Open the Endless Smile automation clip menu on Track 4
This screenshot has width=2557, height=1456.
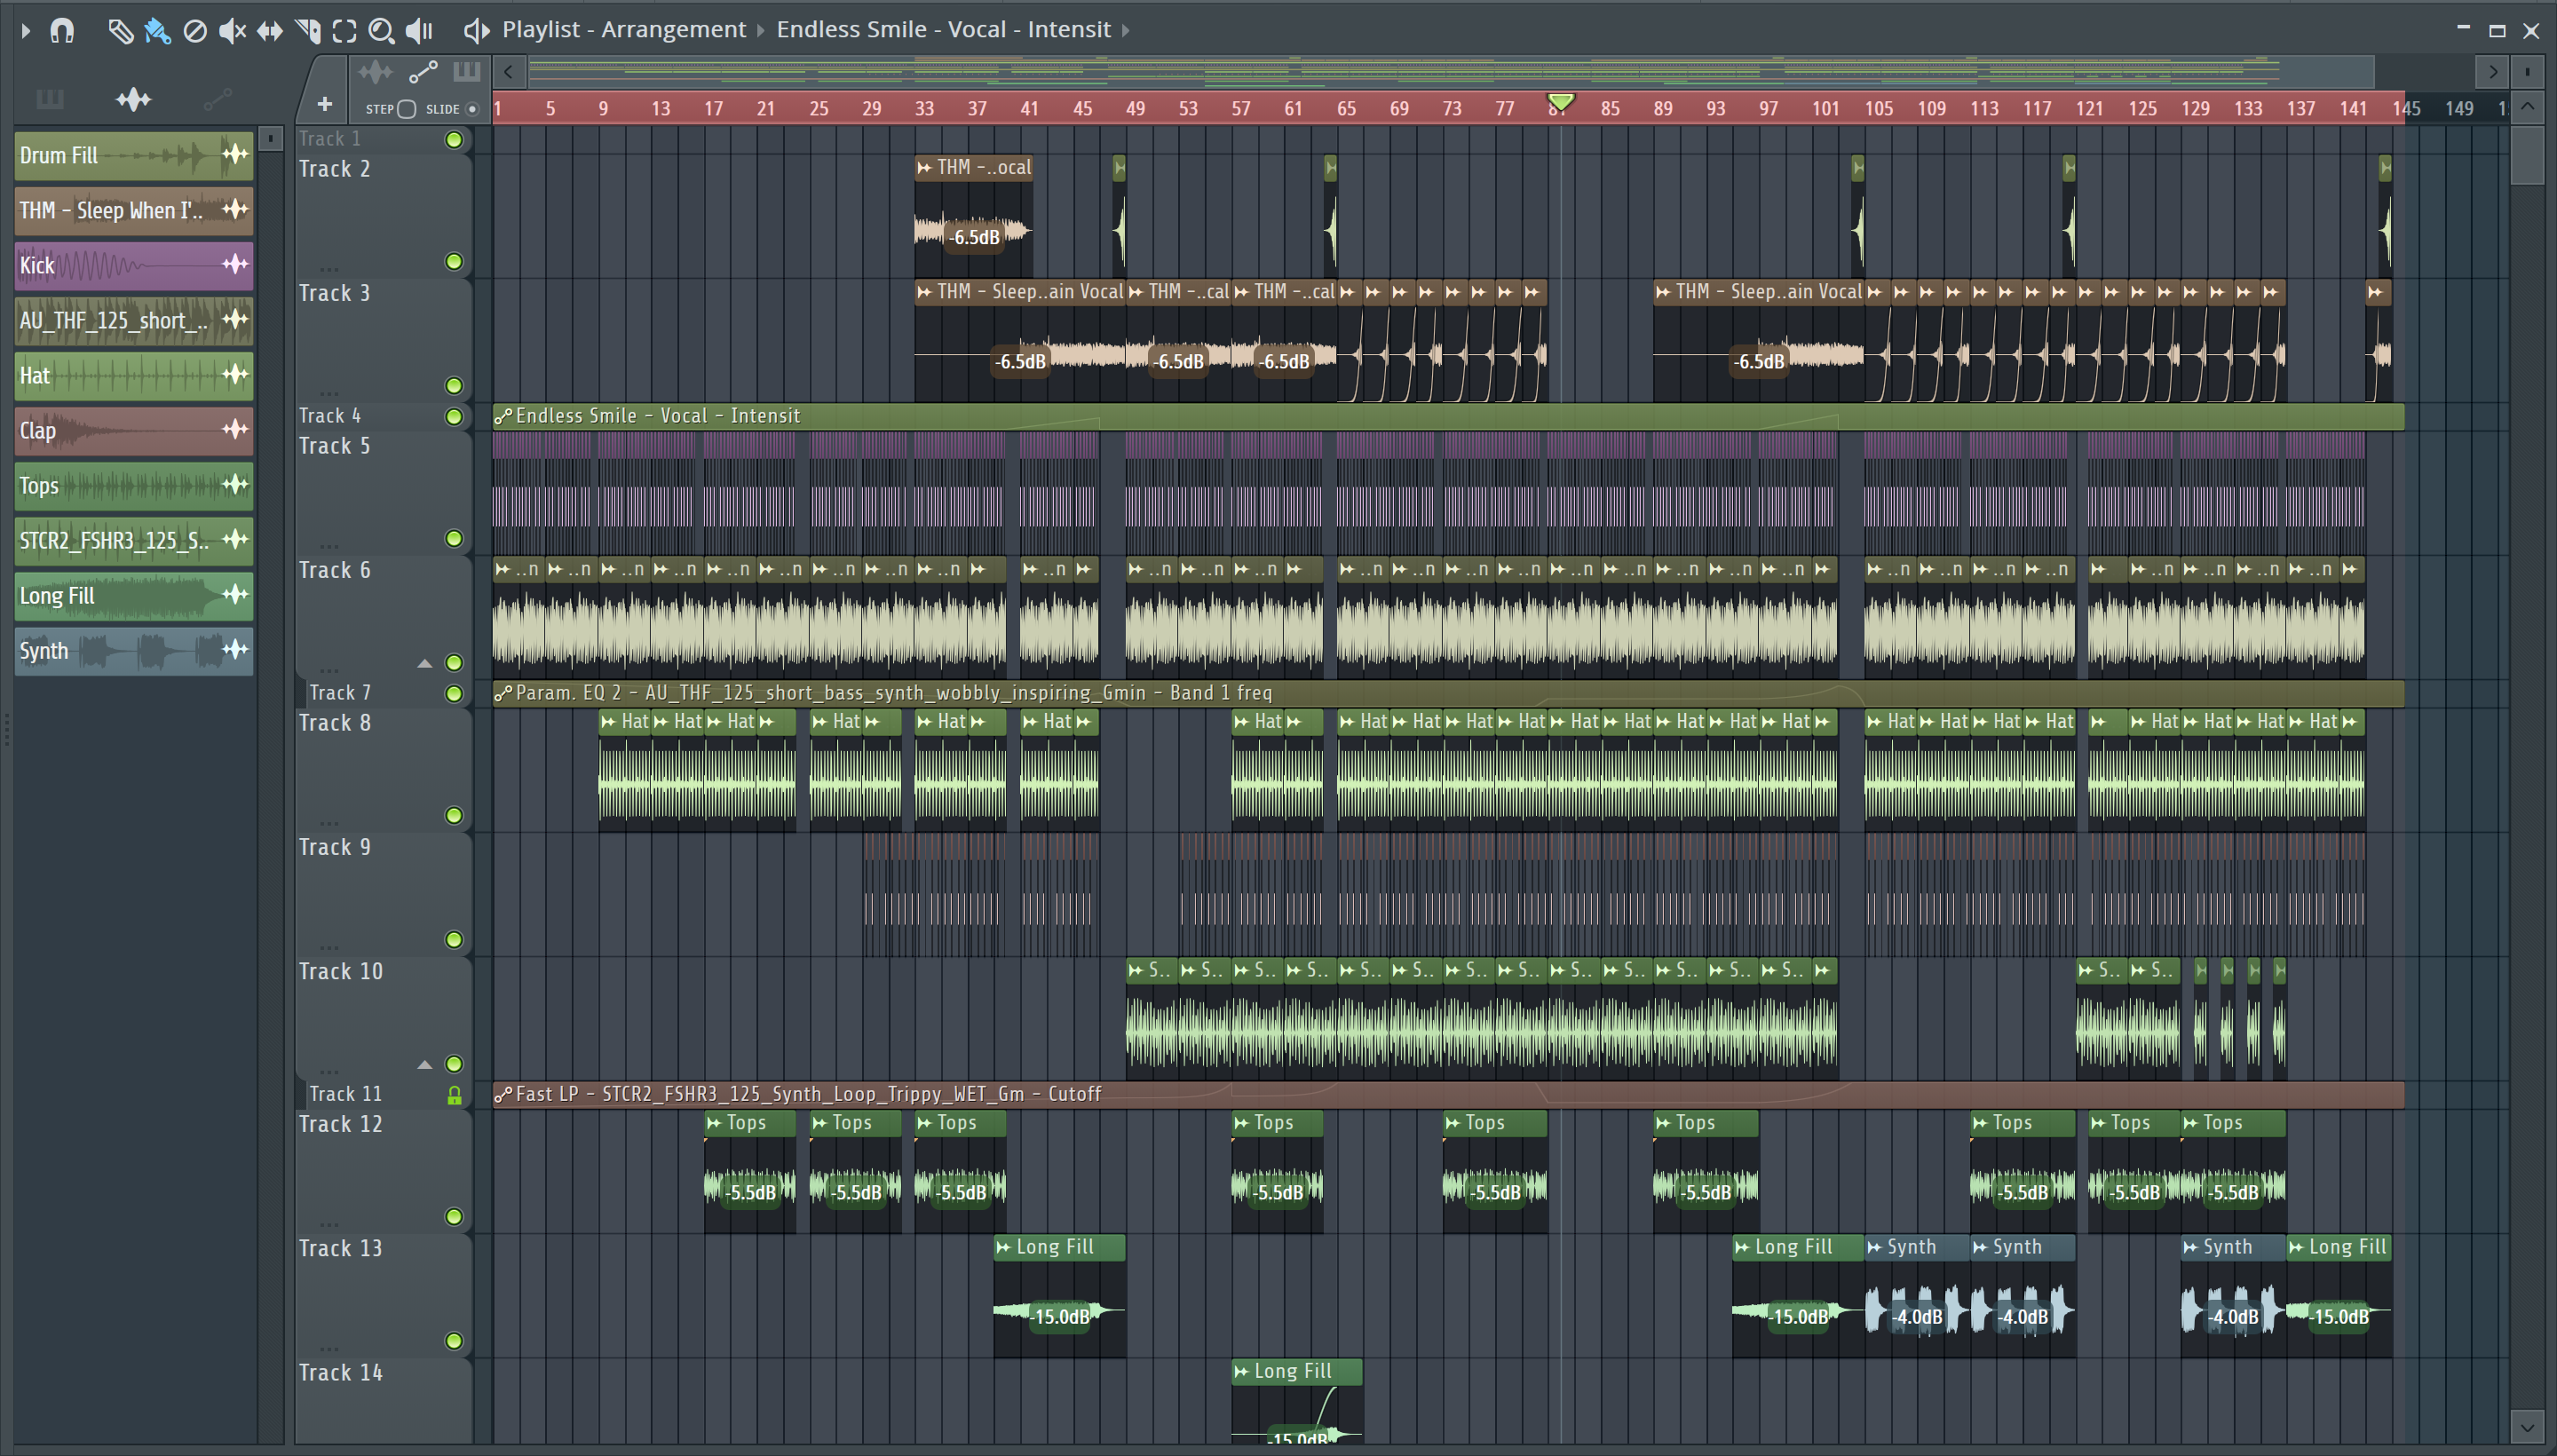click(x=504, y=416)
